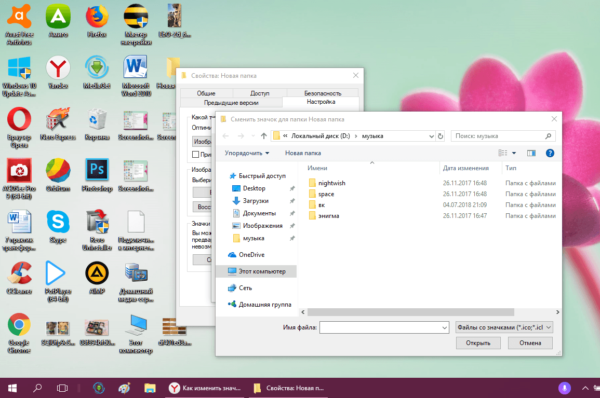600x398 pixels.
Task: Expand the file type filter dropdown
Action: point(504,327)
